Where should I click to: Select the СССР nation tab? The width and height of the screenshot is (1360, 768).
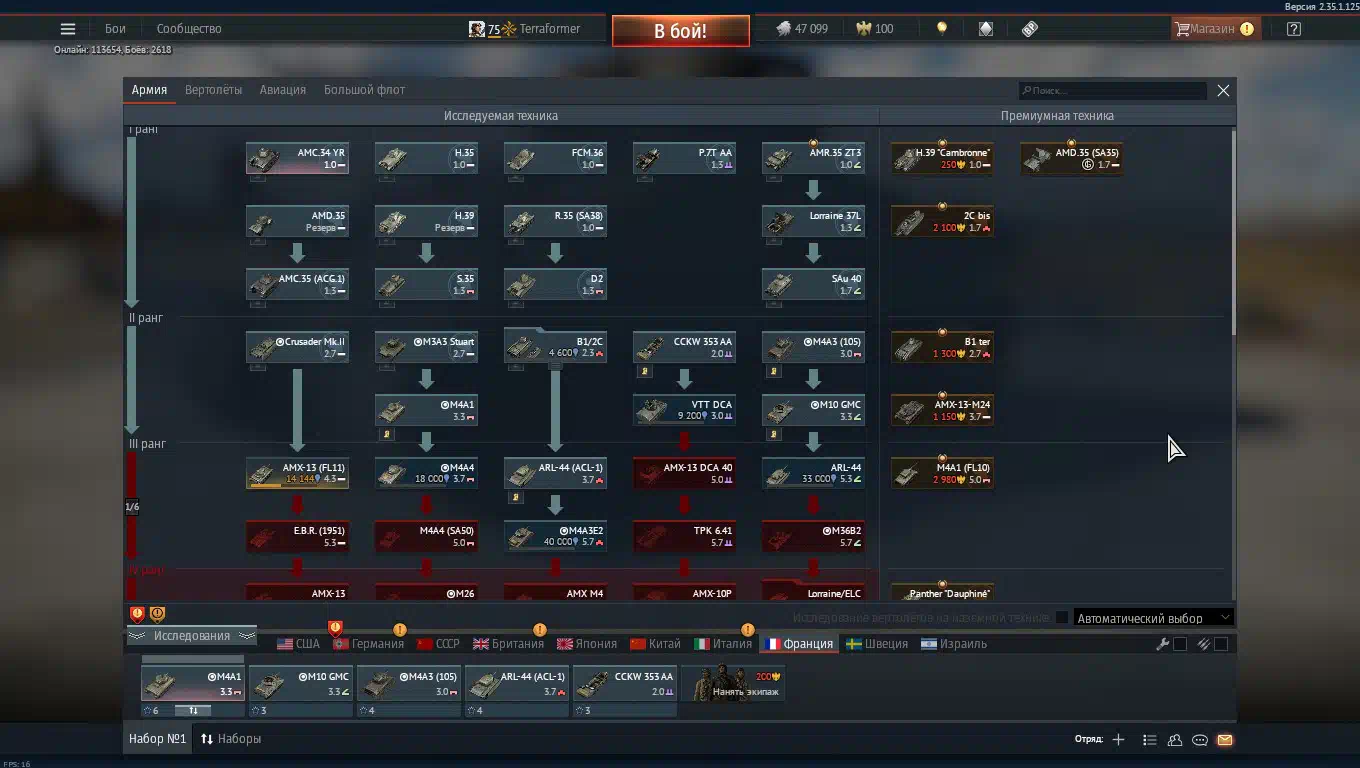(x=438, y=644)
